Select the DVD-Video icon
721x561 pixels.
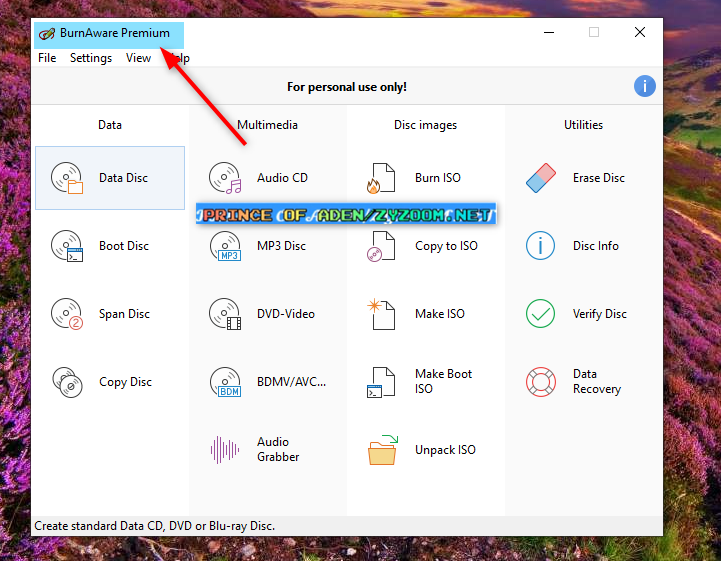click(x=225, y=314)
